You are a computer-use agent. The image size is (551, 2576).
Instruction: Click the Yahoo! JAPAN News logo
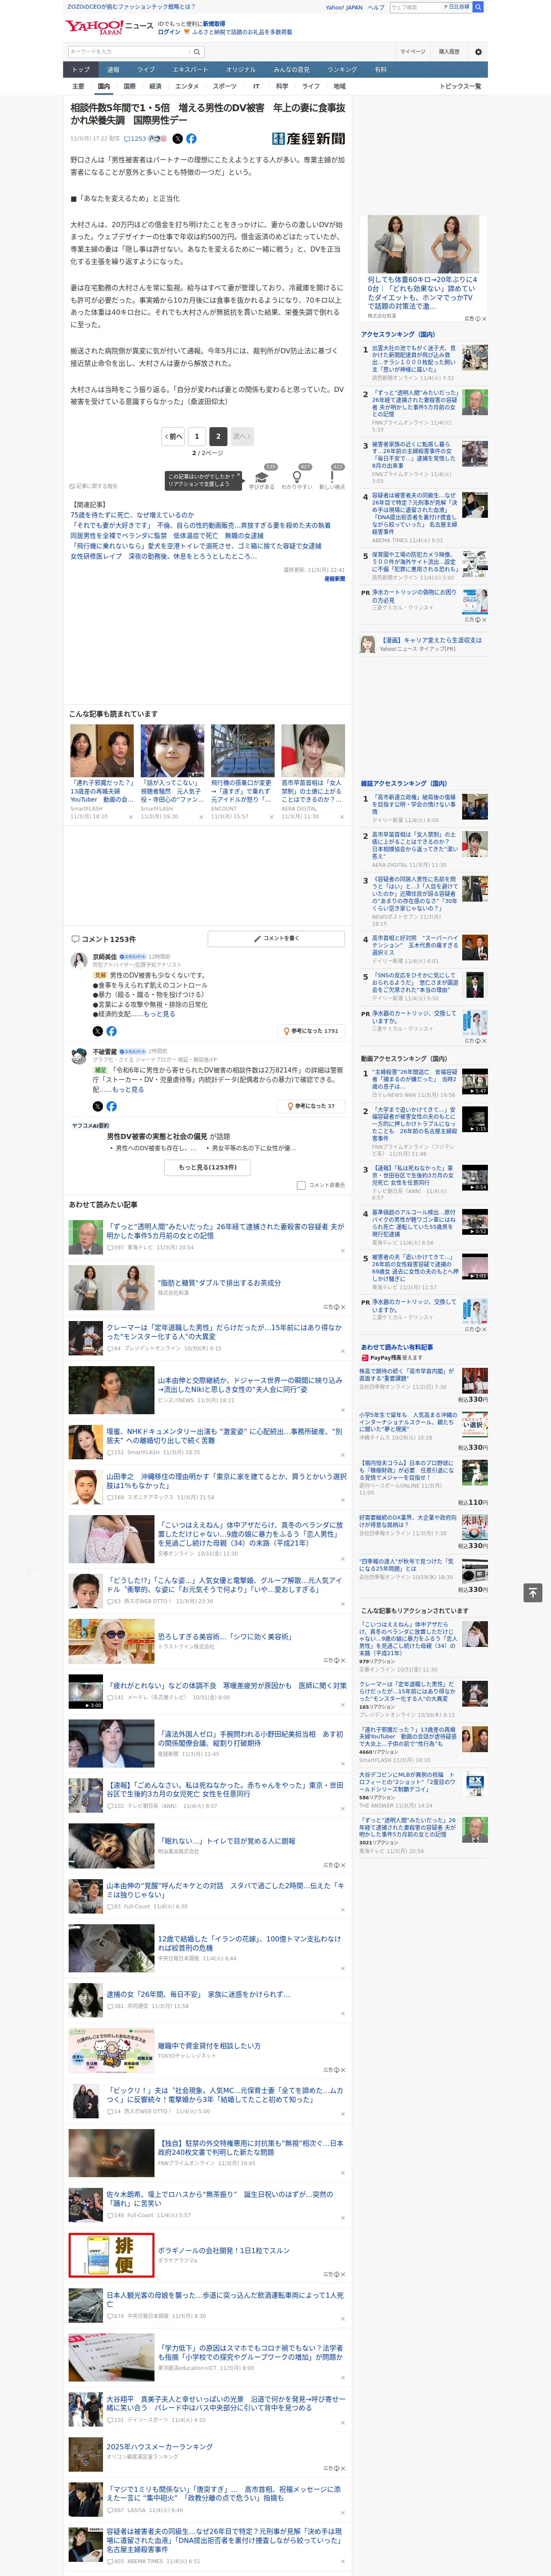click(x=109, y=27)
